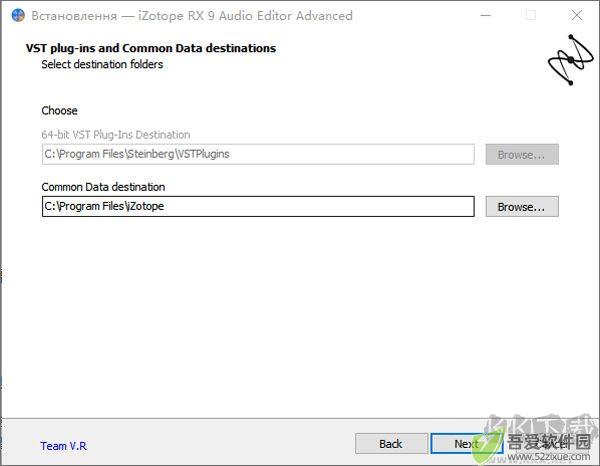Image resolution: width=600 pixels, height=466 pixels.
Task: Open the Team V.R link
Action: coord(64,446)
